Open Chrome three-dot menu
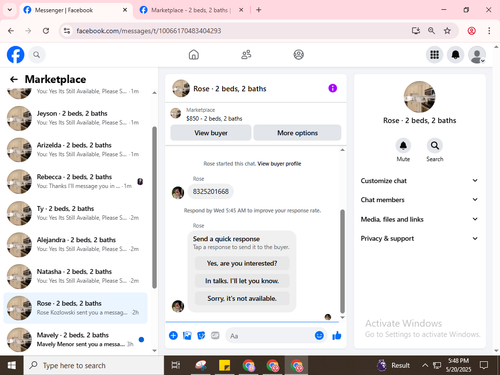 tap(489, 31)
